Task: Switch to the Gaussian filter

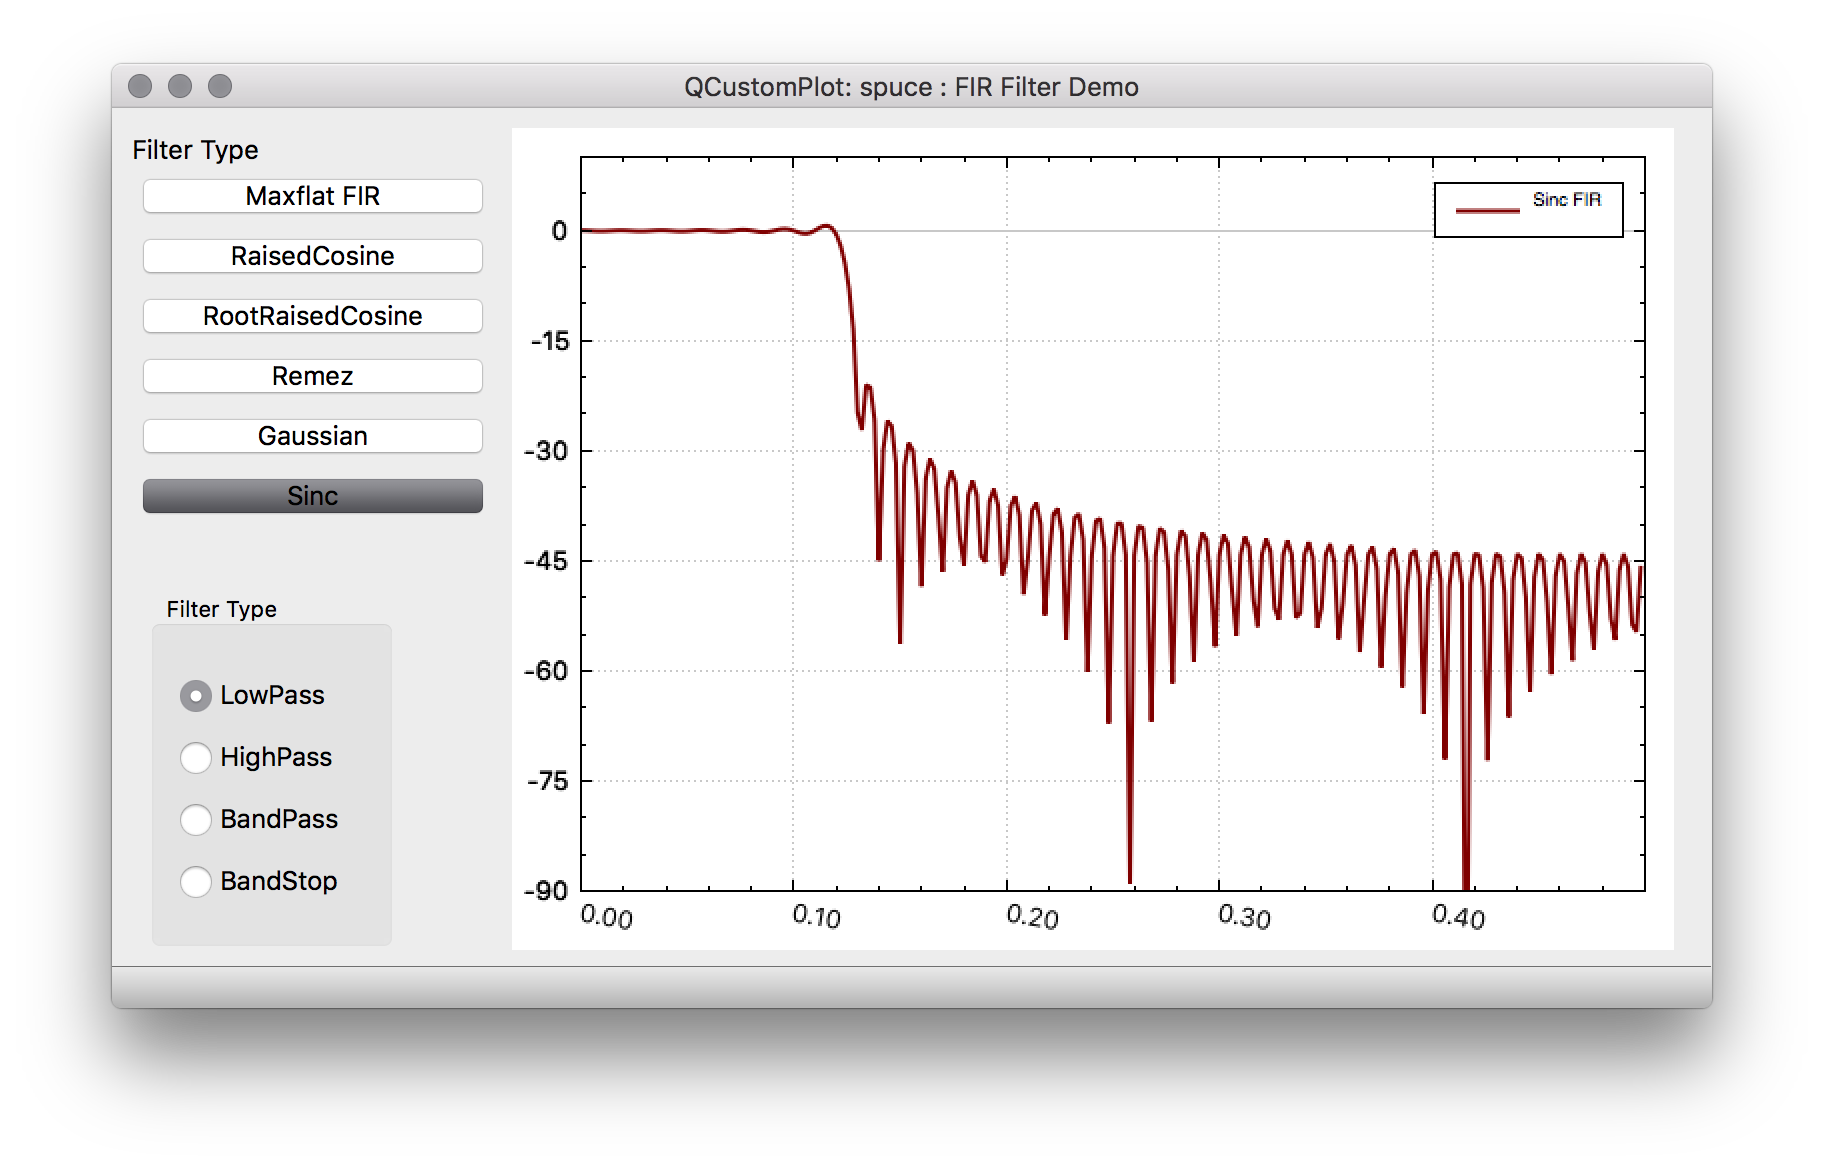Action: coord(312,436)
